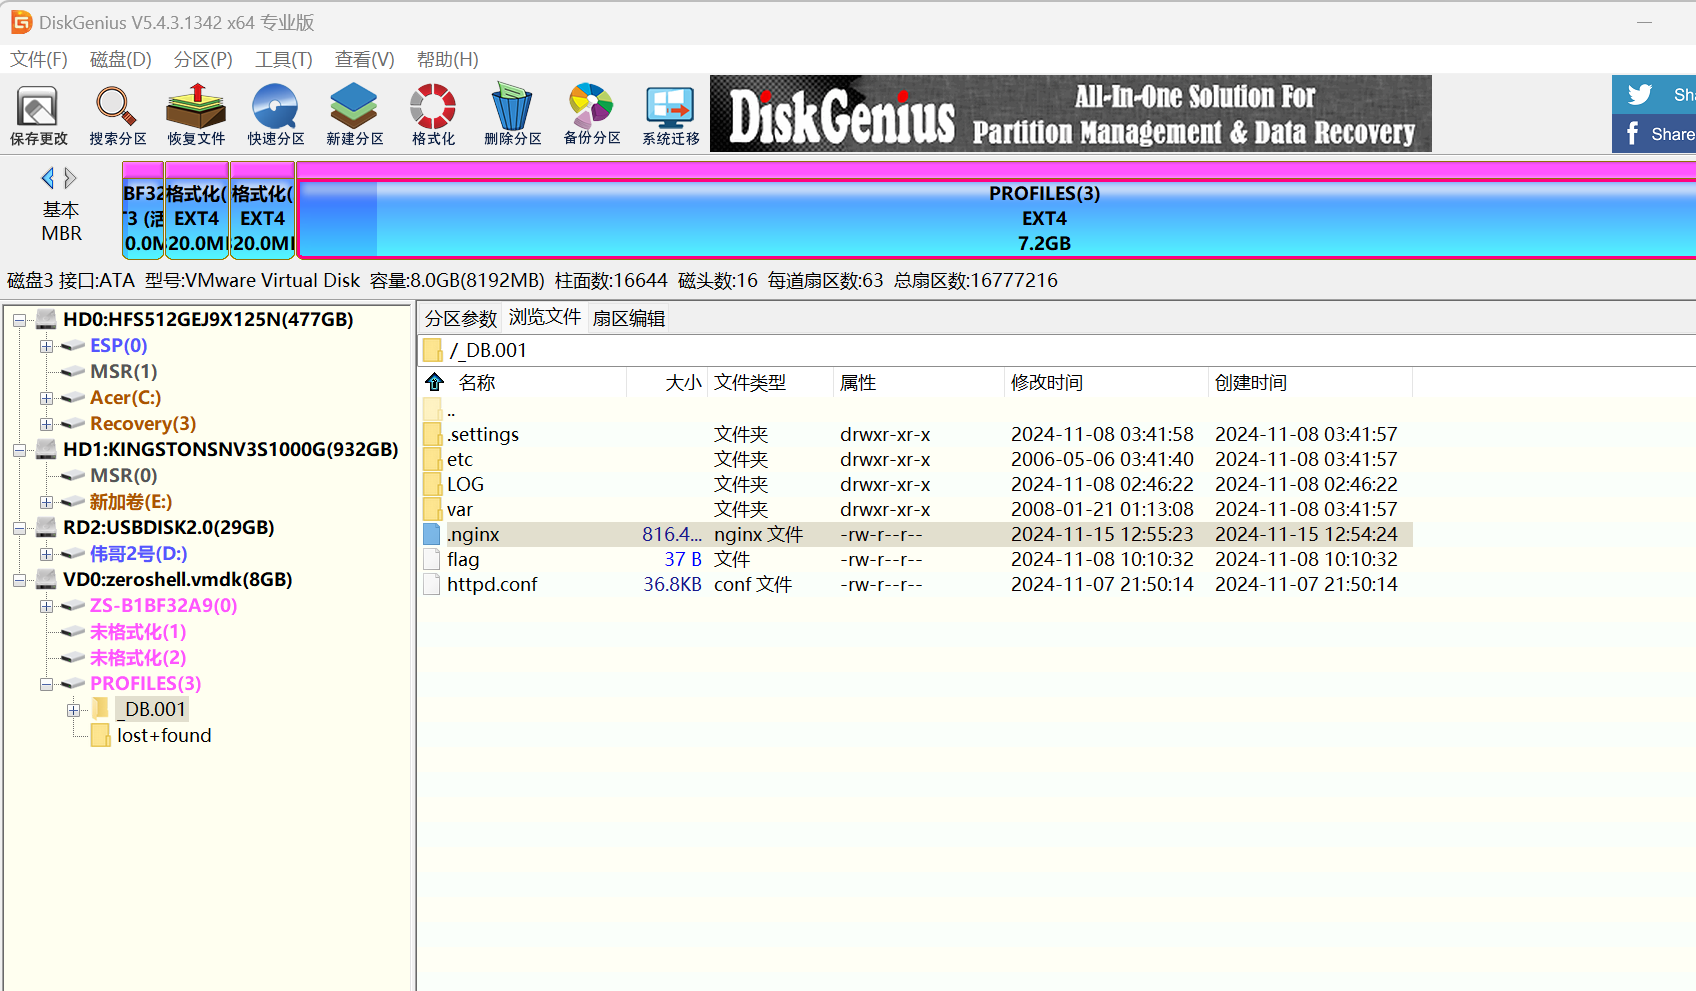
Task: Click the Facebook Share button
Action: coord(1656,134)
